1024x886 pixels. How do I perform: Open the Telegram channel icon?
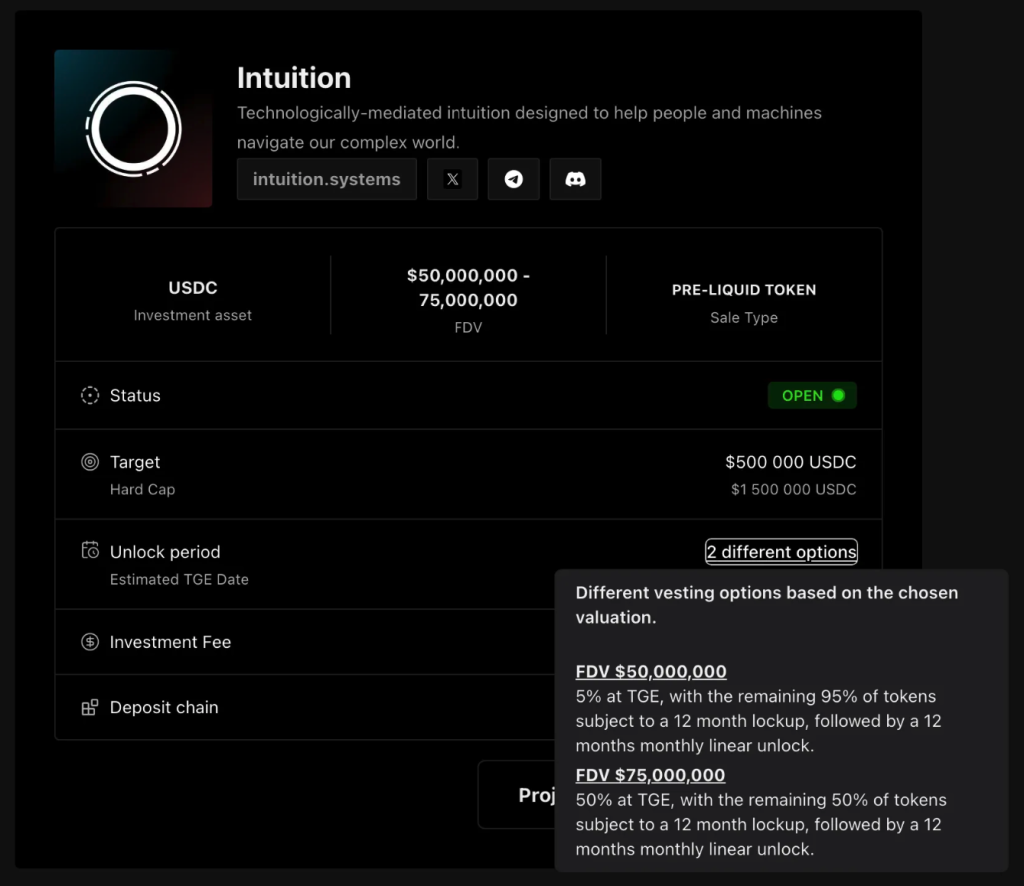coord(514,179)
